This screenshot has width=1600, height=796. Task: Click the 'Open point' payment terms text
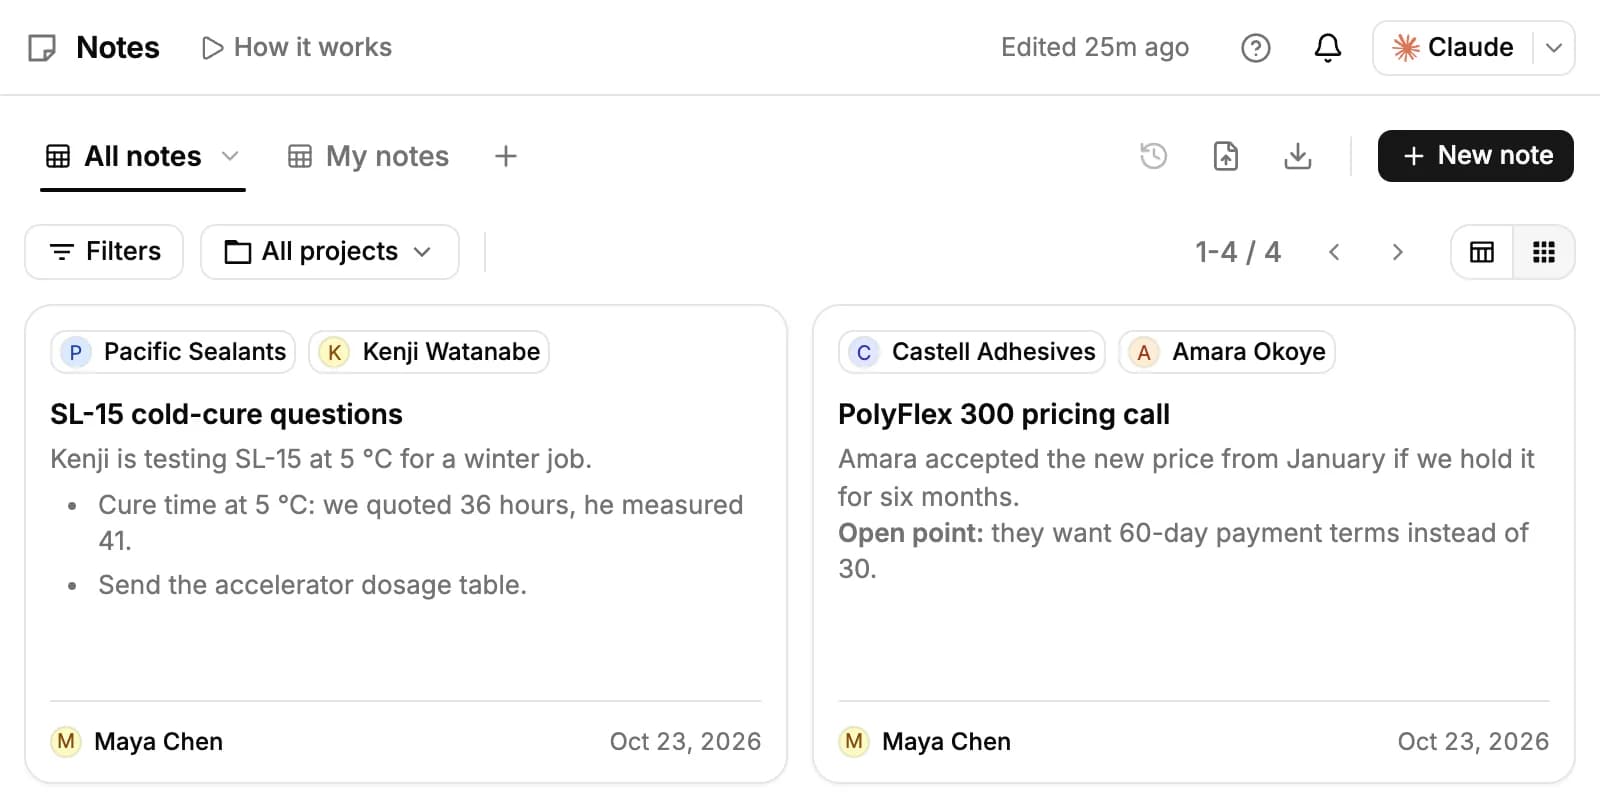click(x=1183, y=551)
